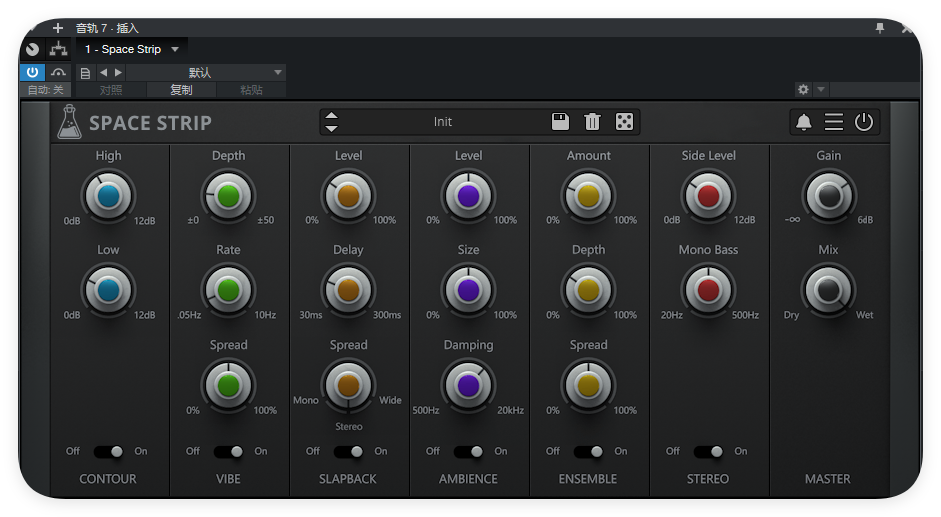Viewport: 941px width, 517px height.
Task: Click the plus icon to add an insert
Action: click(x=58, y=28)
